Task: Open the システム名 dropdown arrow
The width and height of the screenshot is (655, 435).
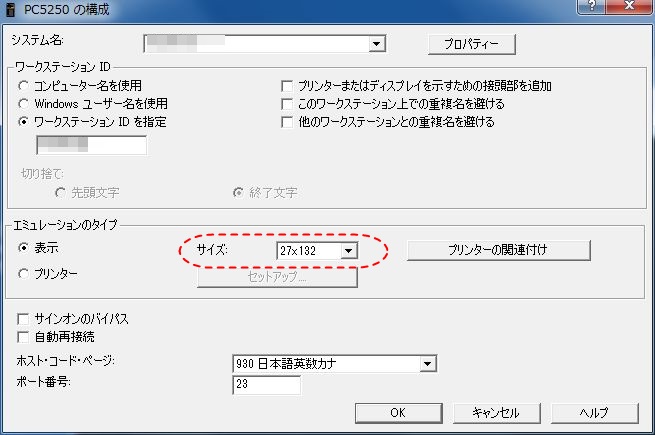Action: tap(377, 43)
